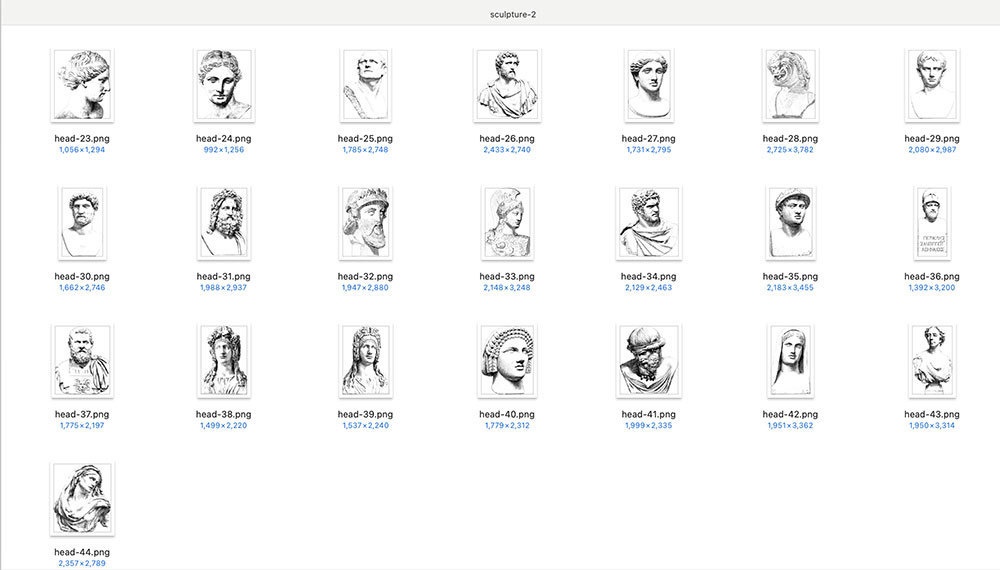1000x570 pixels.
Task: Click the file name head-44.png
Action: click(x=82, y=552)
